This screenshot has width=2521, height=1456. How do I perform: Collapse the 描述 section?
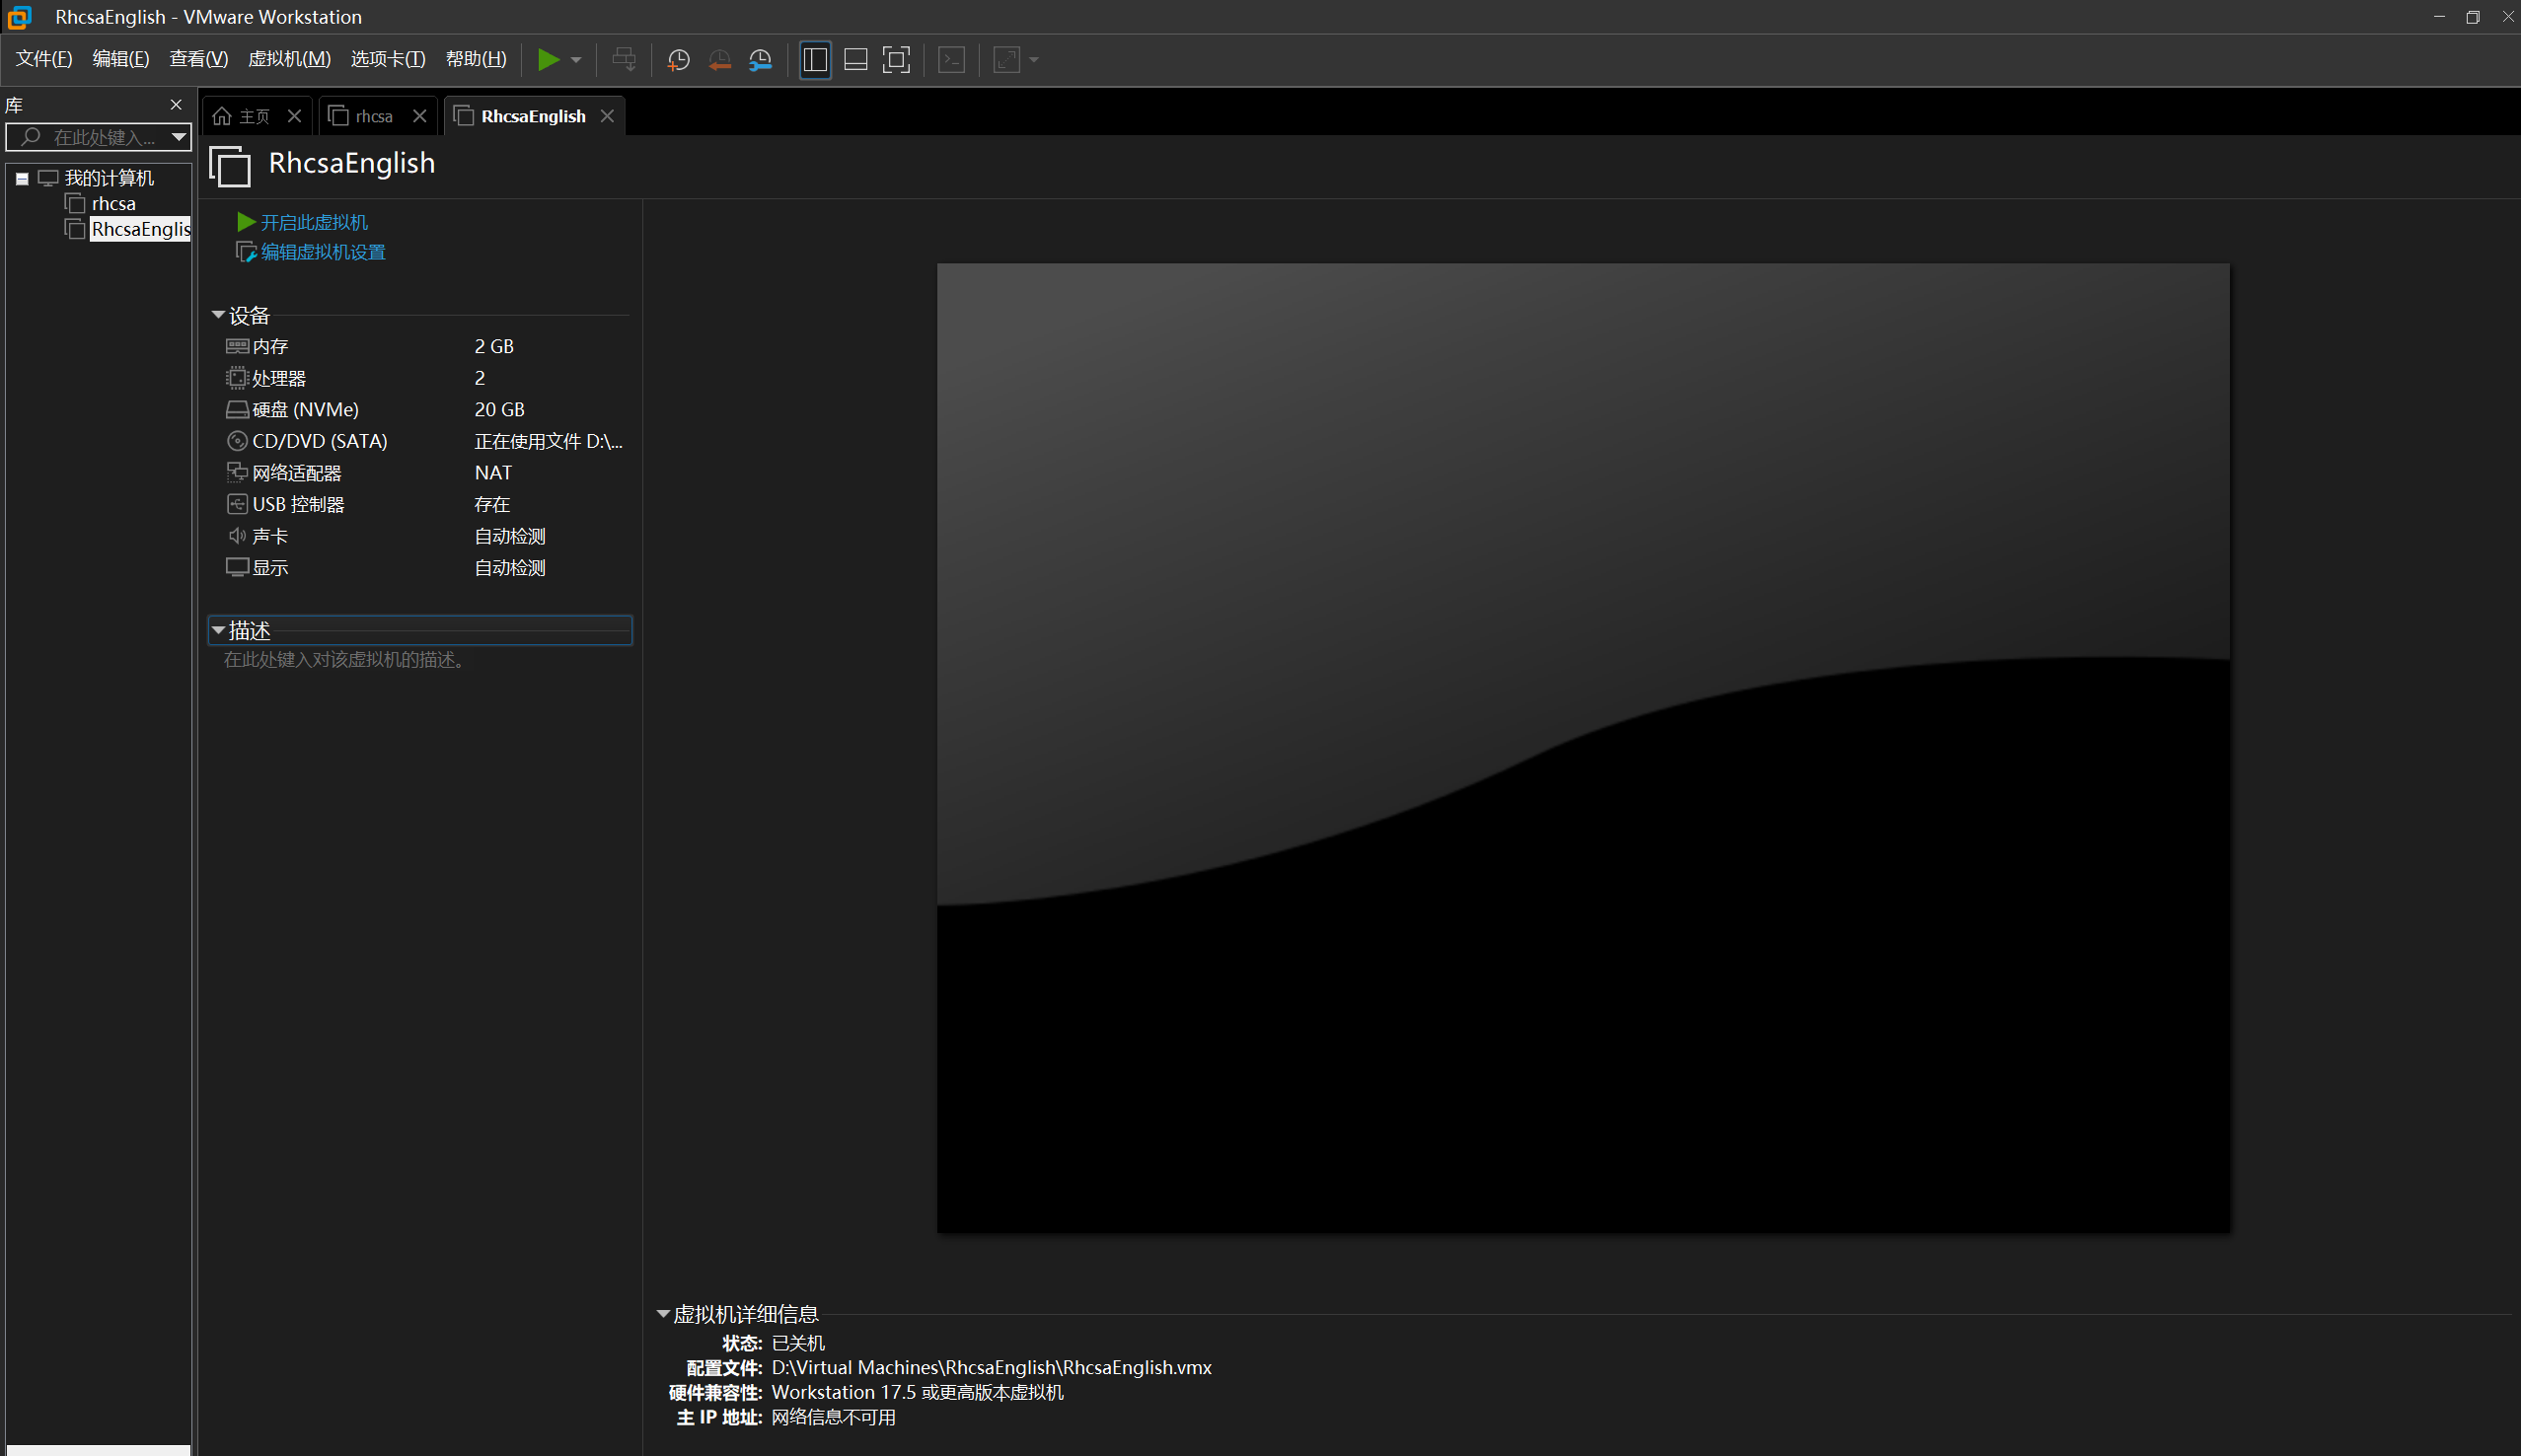coord(218,630)
